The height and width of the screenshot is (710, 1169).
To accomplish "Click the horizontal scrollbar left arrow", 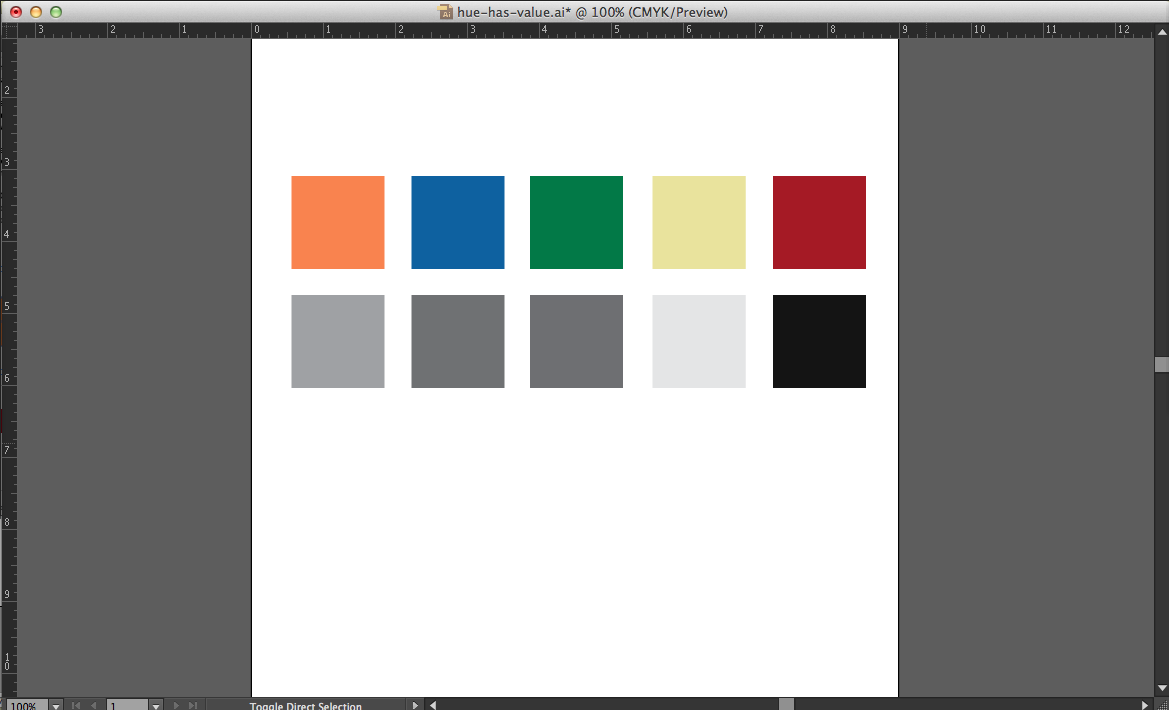I will tap(433, 705).
